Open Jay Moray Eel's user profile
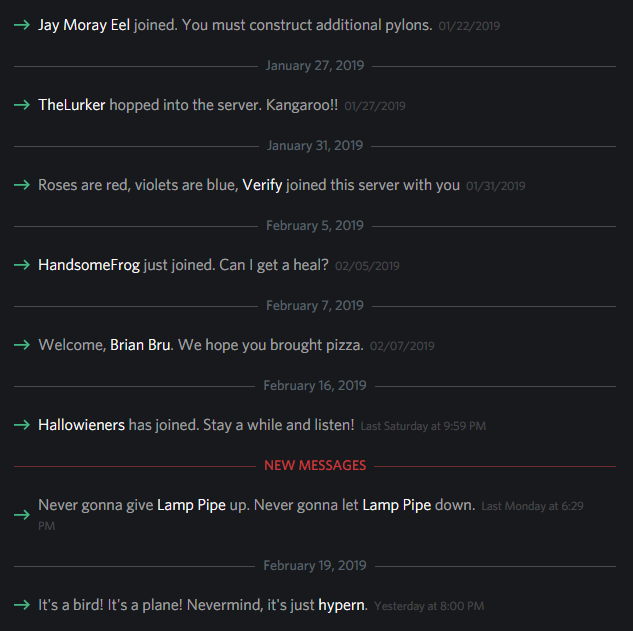This screenshot has width=633, height=631. tap(84, 25)
